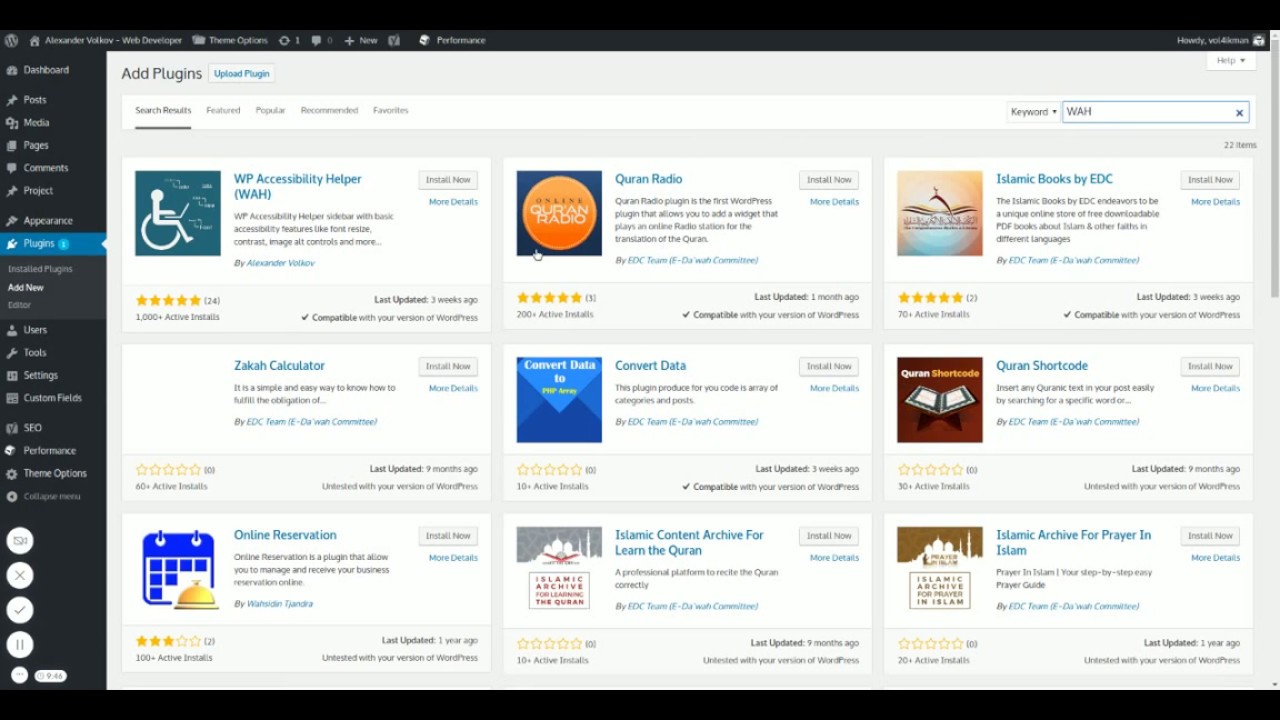Image resolution: width=1280 pixels, height=720 pixels.
Task: Clear the search field with the X
Action: point(1239,113)
